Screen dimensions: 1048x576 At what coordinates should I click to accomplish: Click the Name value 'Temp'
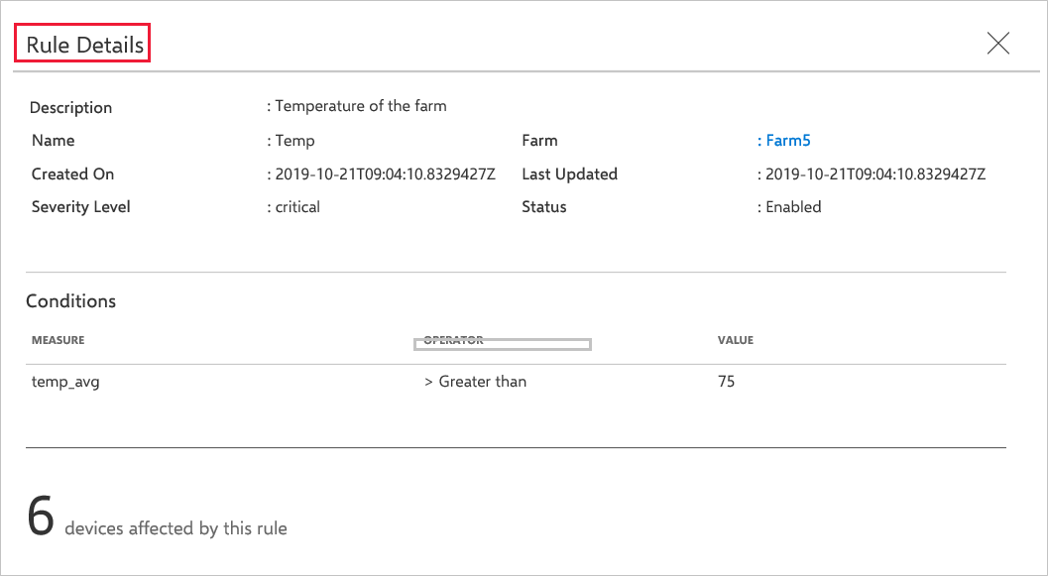pyautogui.click(x=295, y=141)
